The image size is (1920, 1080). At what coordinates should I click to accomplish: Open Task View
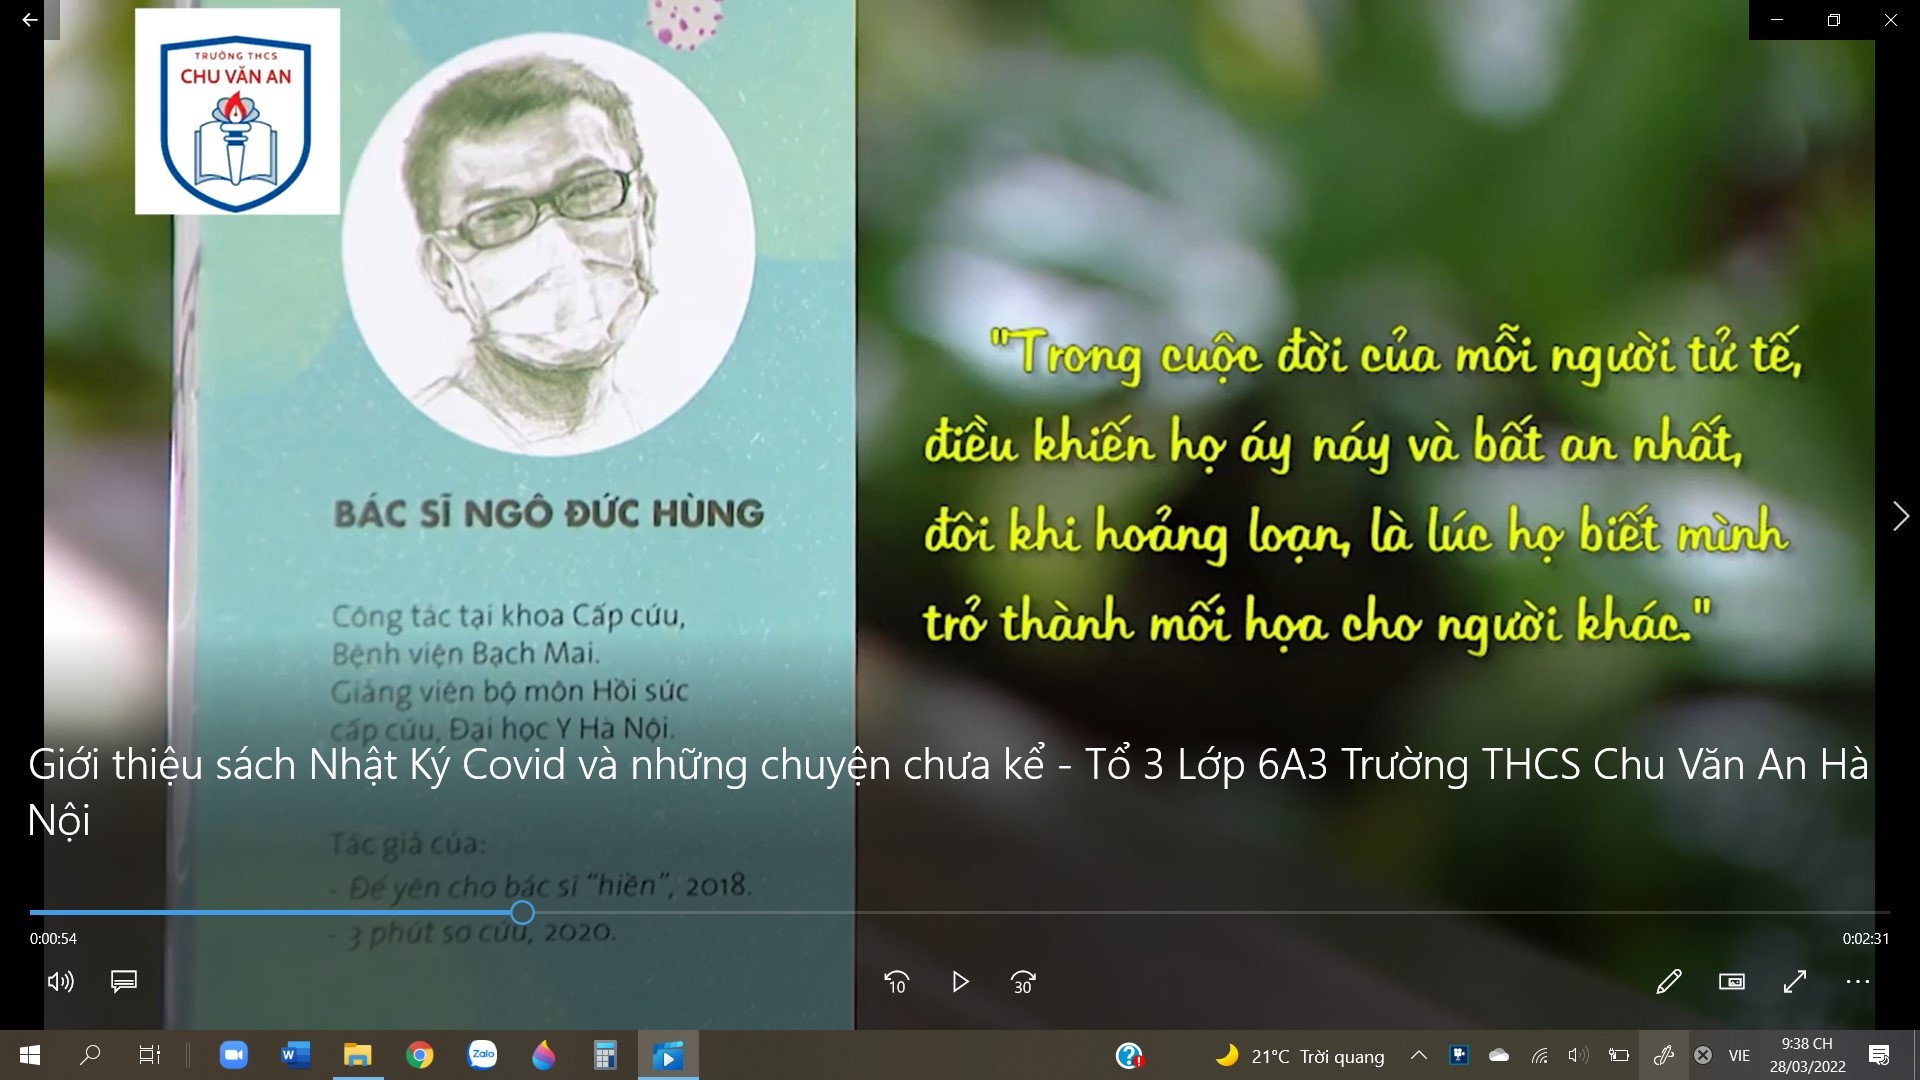tap(149, 1055)
